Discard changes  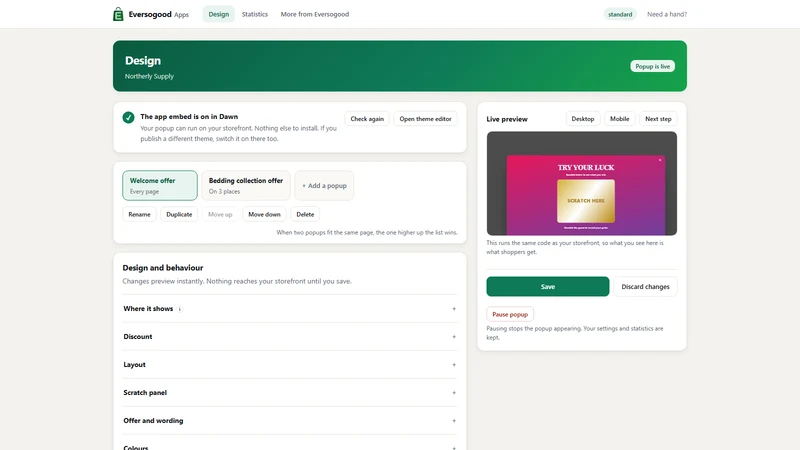(x=645, y=287)
